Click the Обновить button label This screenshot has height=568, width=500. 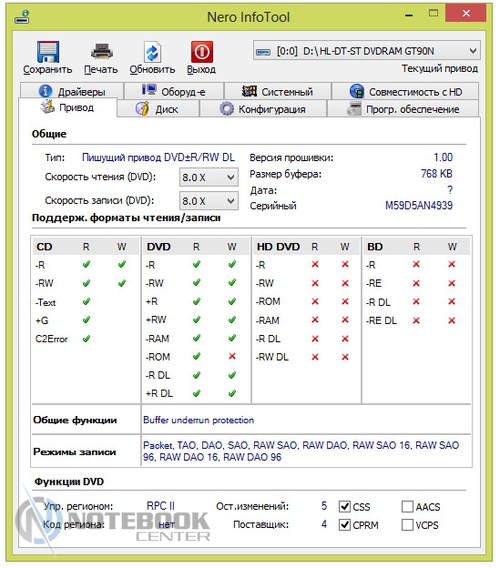click(152, 70)
